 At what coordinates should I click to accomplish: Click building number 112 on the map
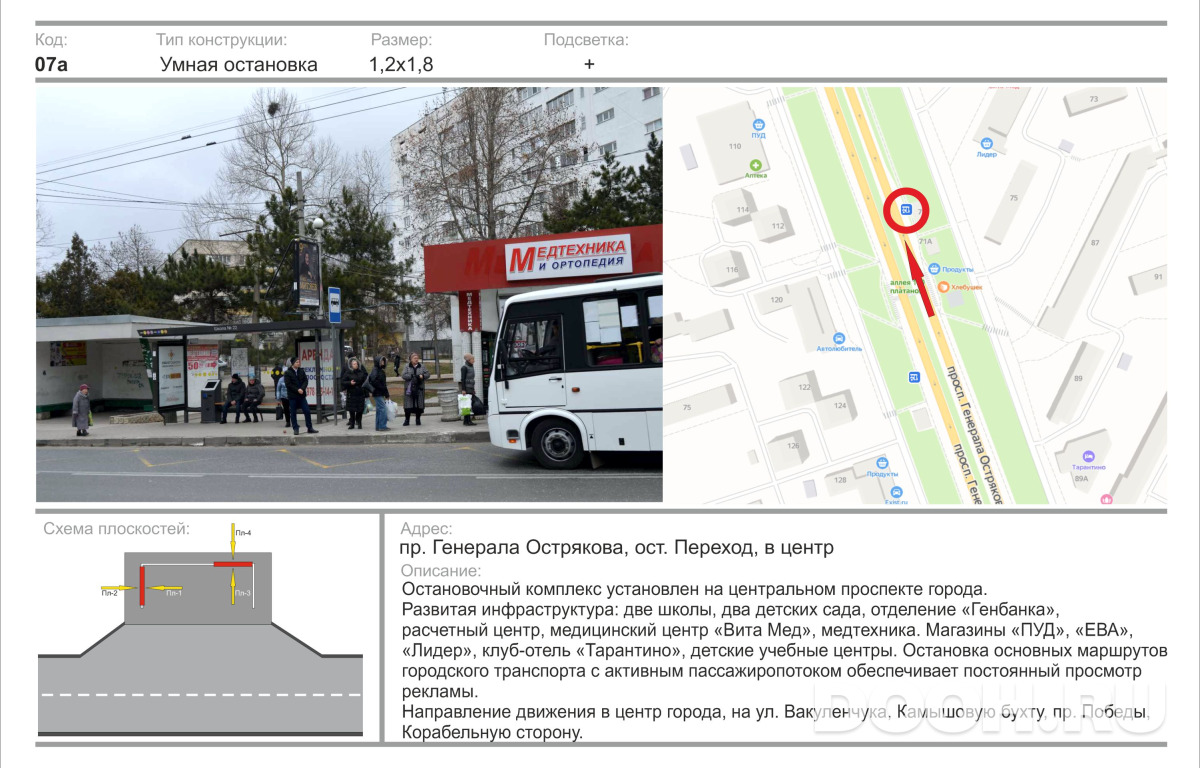tap(777, 226)
